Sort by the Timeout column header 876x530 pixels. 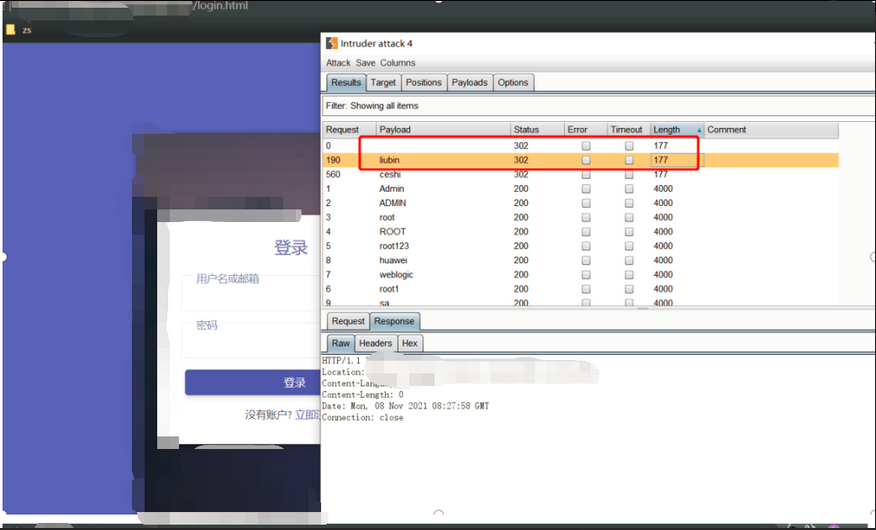(629, 130)
